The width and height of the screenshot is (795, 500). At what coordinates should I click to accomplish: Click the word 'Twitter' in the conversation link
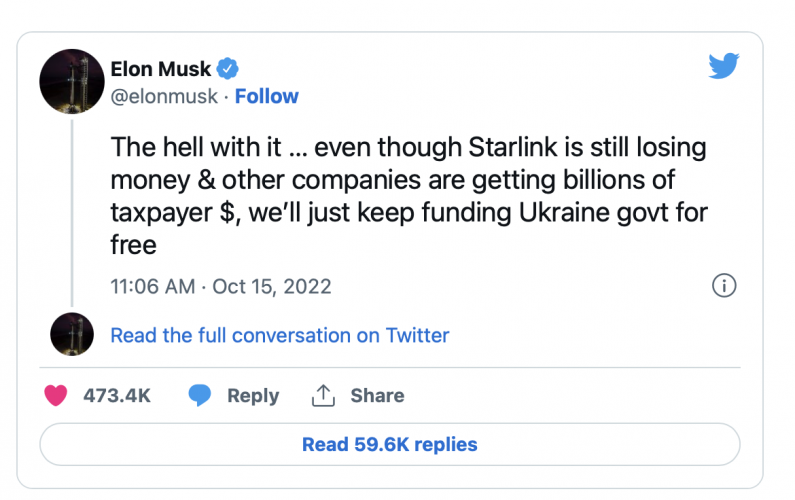point(414,335)
